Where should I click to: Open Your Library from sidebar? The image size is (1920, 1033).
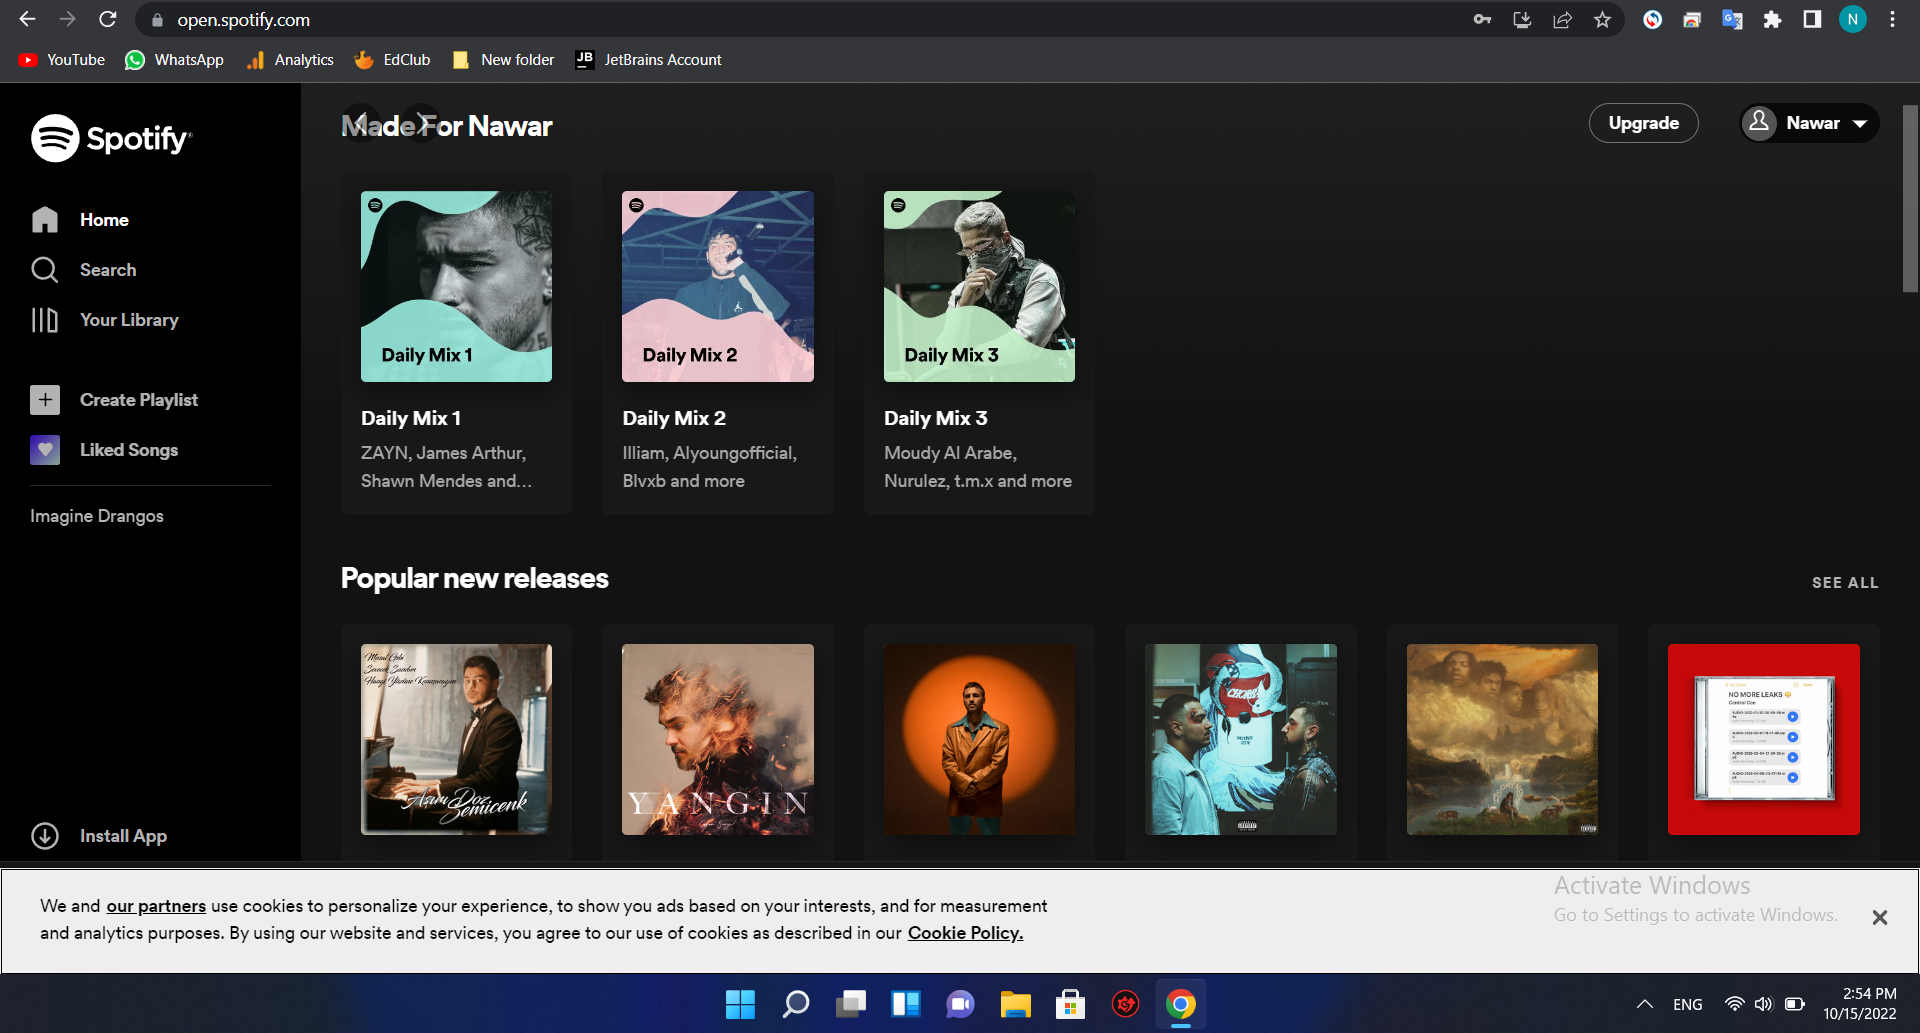point(128,320)
